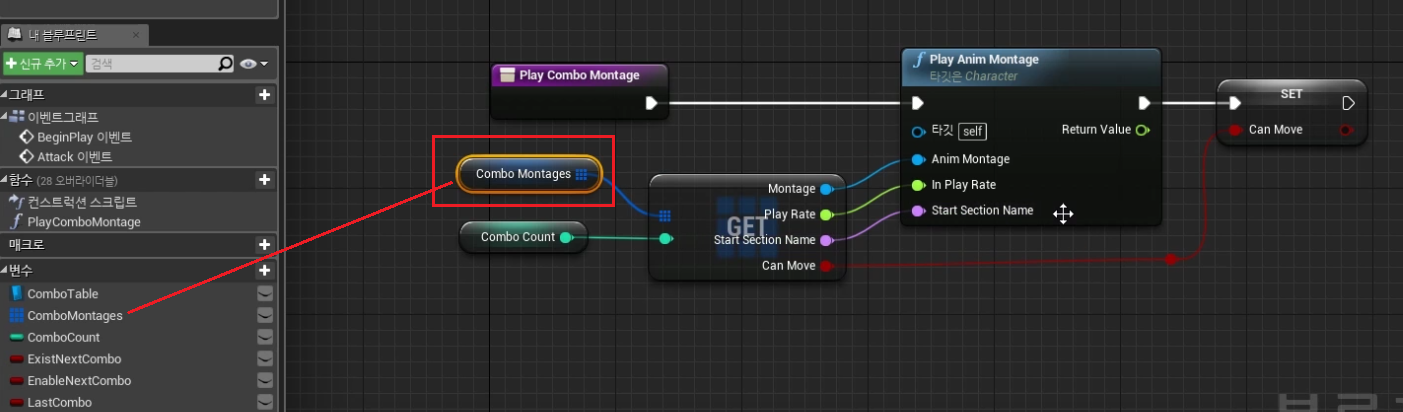Select the EnableNextCombo variable
This screenshot has width=1403, height=412.
point(79,381)
